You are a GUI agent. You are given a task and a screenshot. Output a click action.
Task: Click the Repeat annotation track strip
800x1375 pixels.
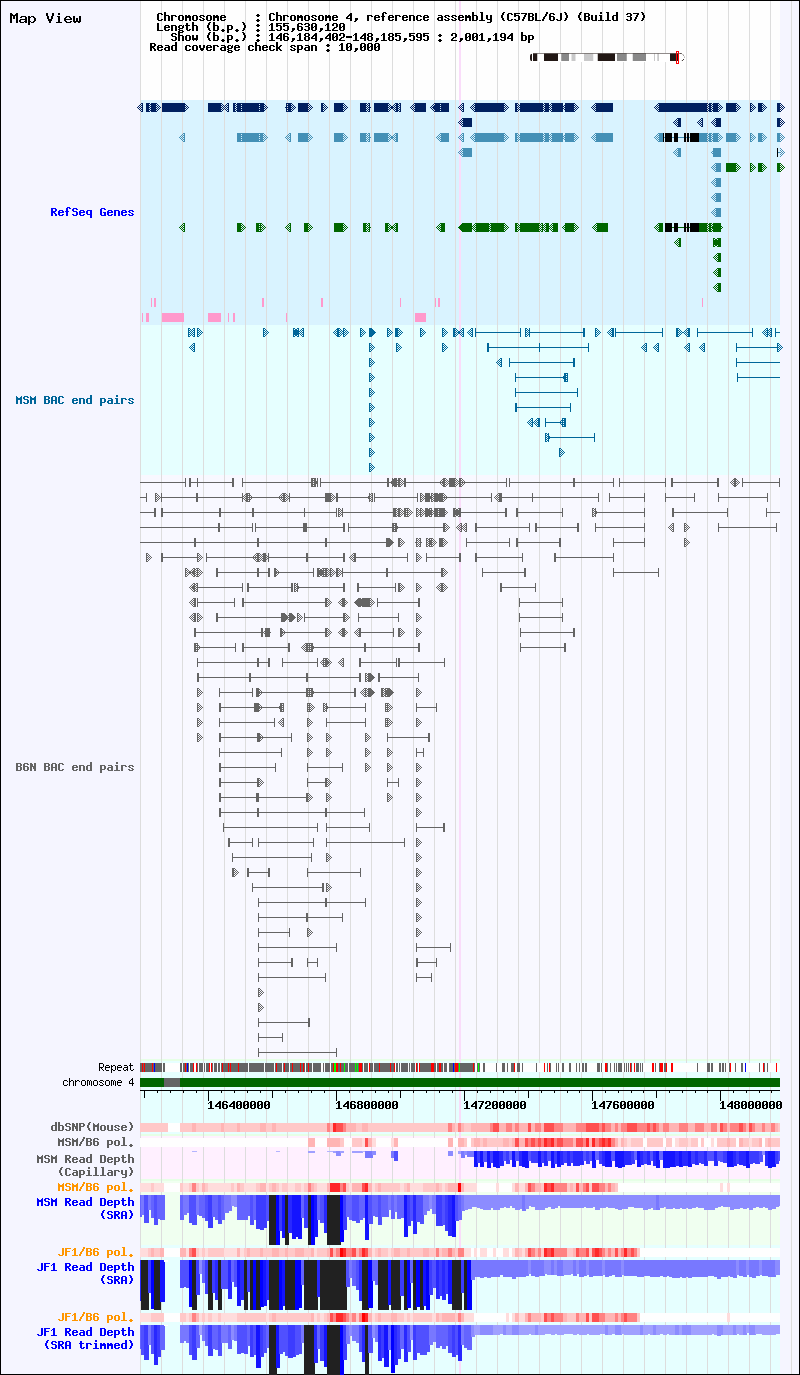460,1067
